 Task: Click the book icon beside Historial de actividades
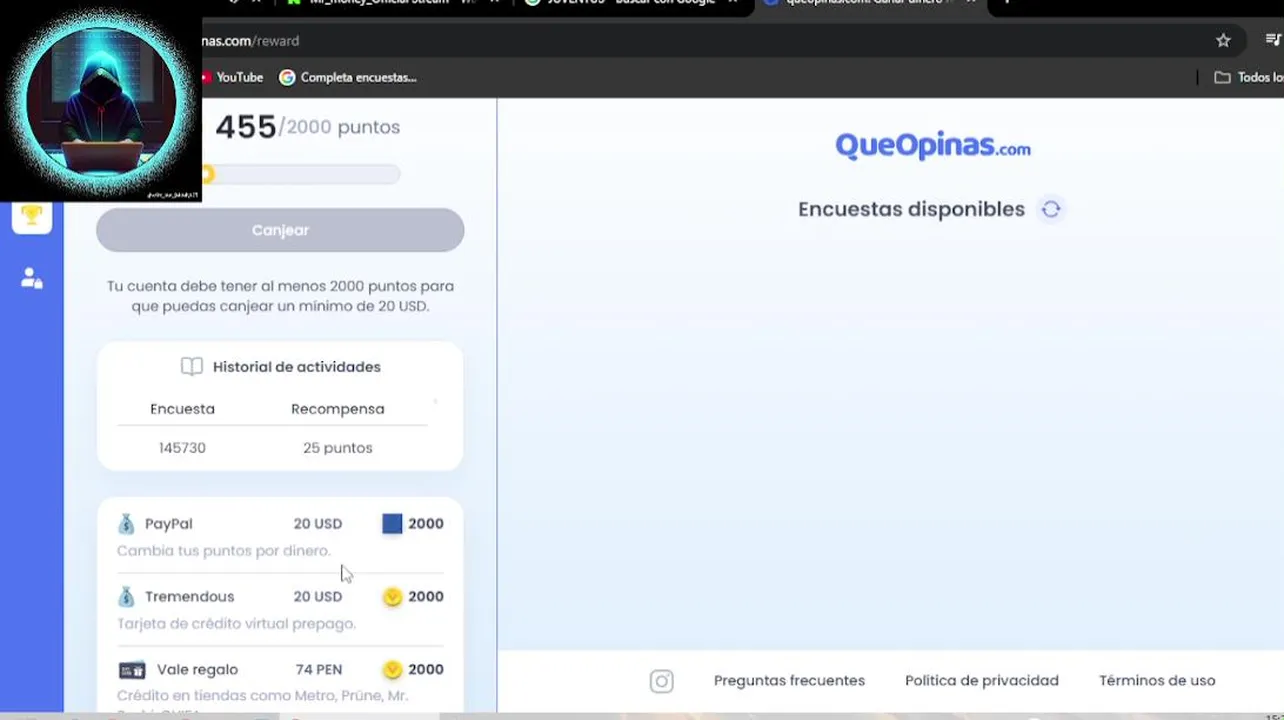191,367
